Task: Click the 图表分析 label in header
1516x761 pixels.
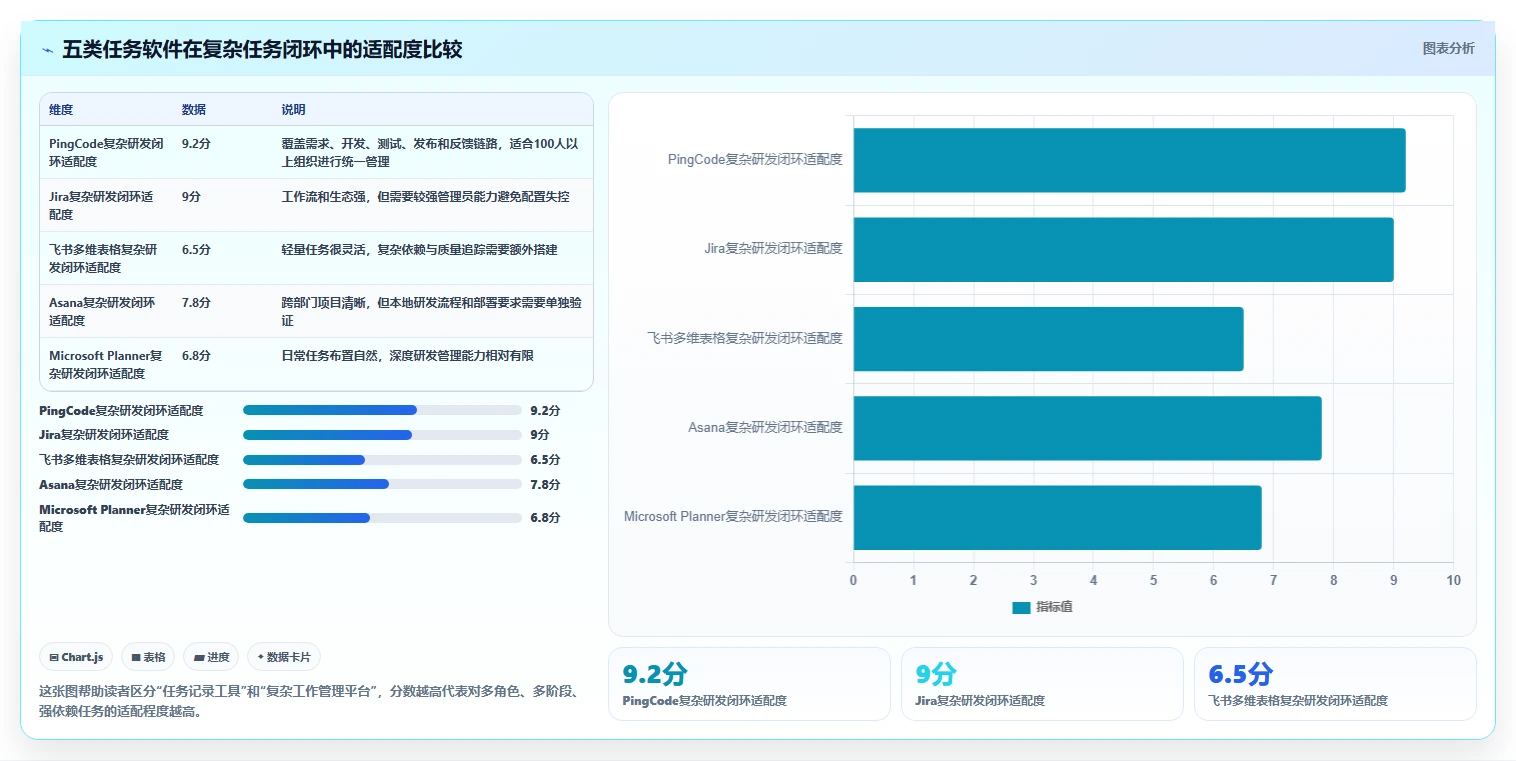Action: 1448,48
